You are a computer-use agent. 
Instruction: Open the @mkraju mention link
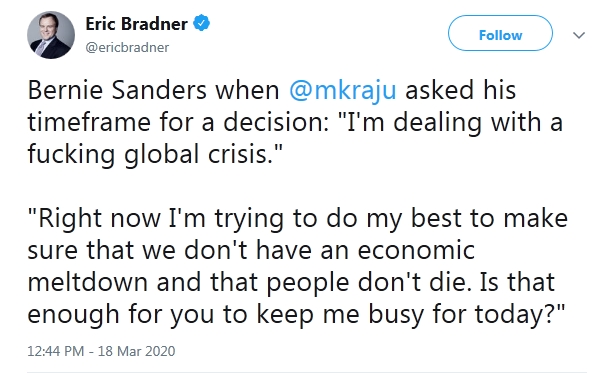pyautogui.click(x=343, y=90)
